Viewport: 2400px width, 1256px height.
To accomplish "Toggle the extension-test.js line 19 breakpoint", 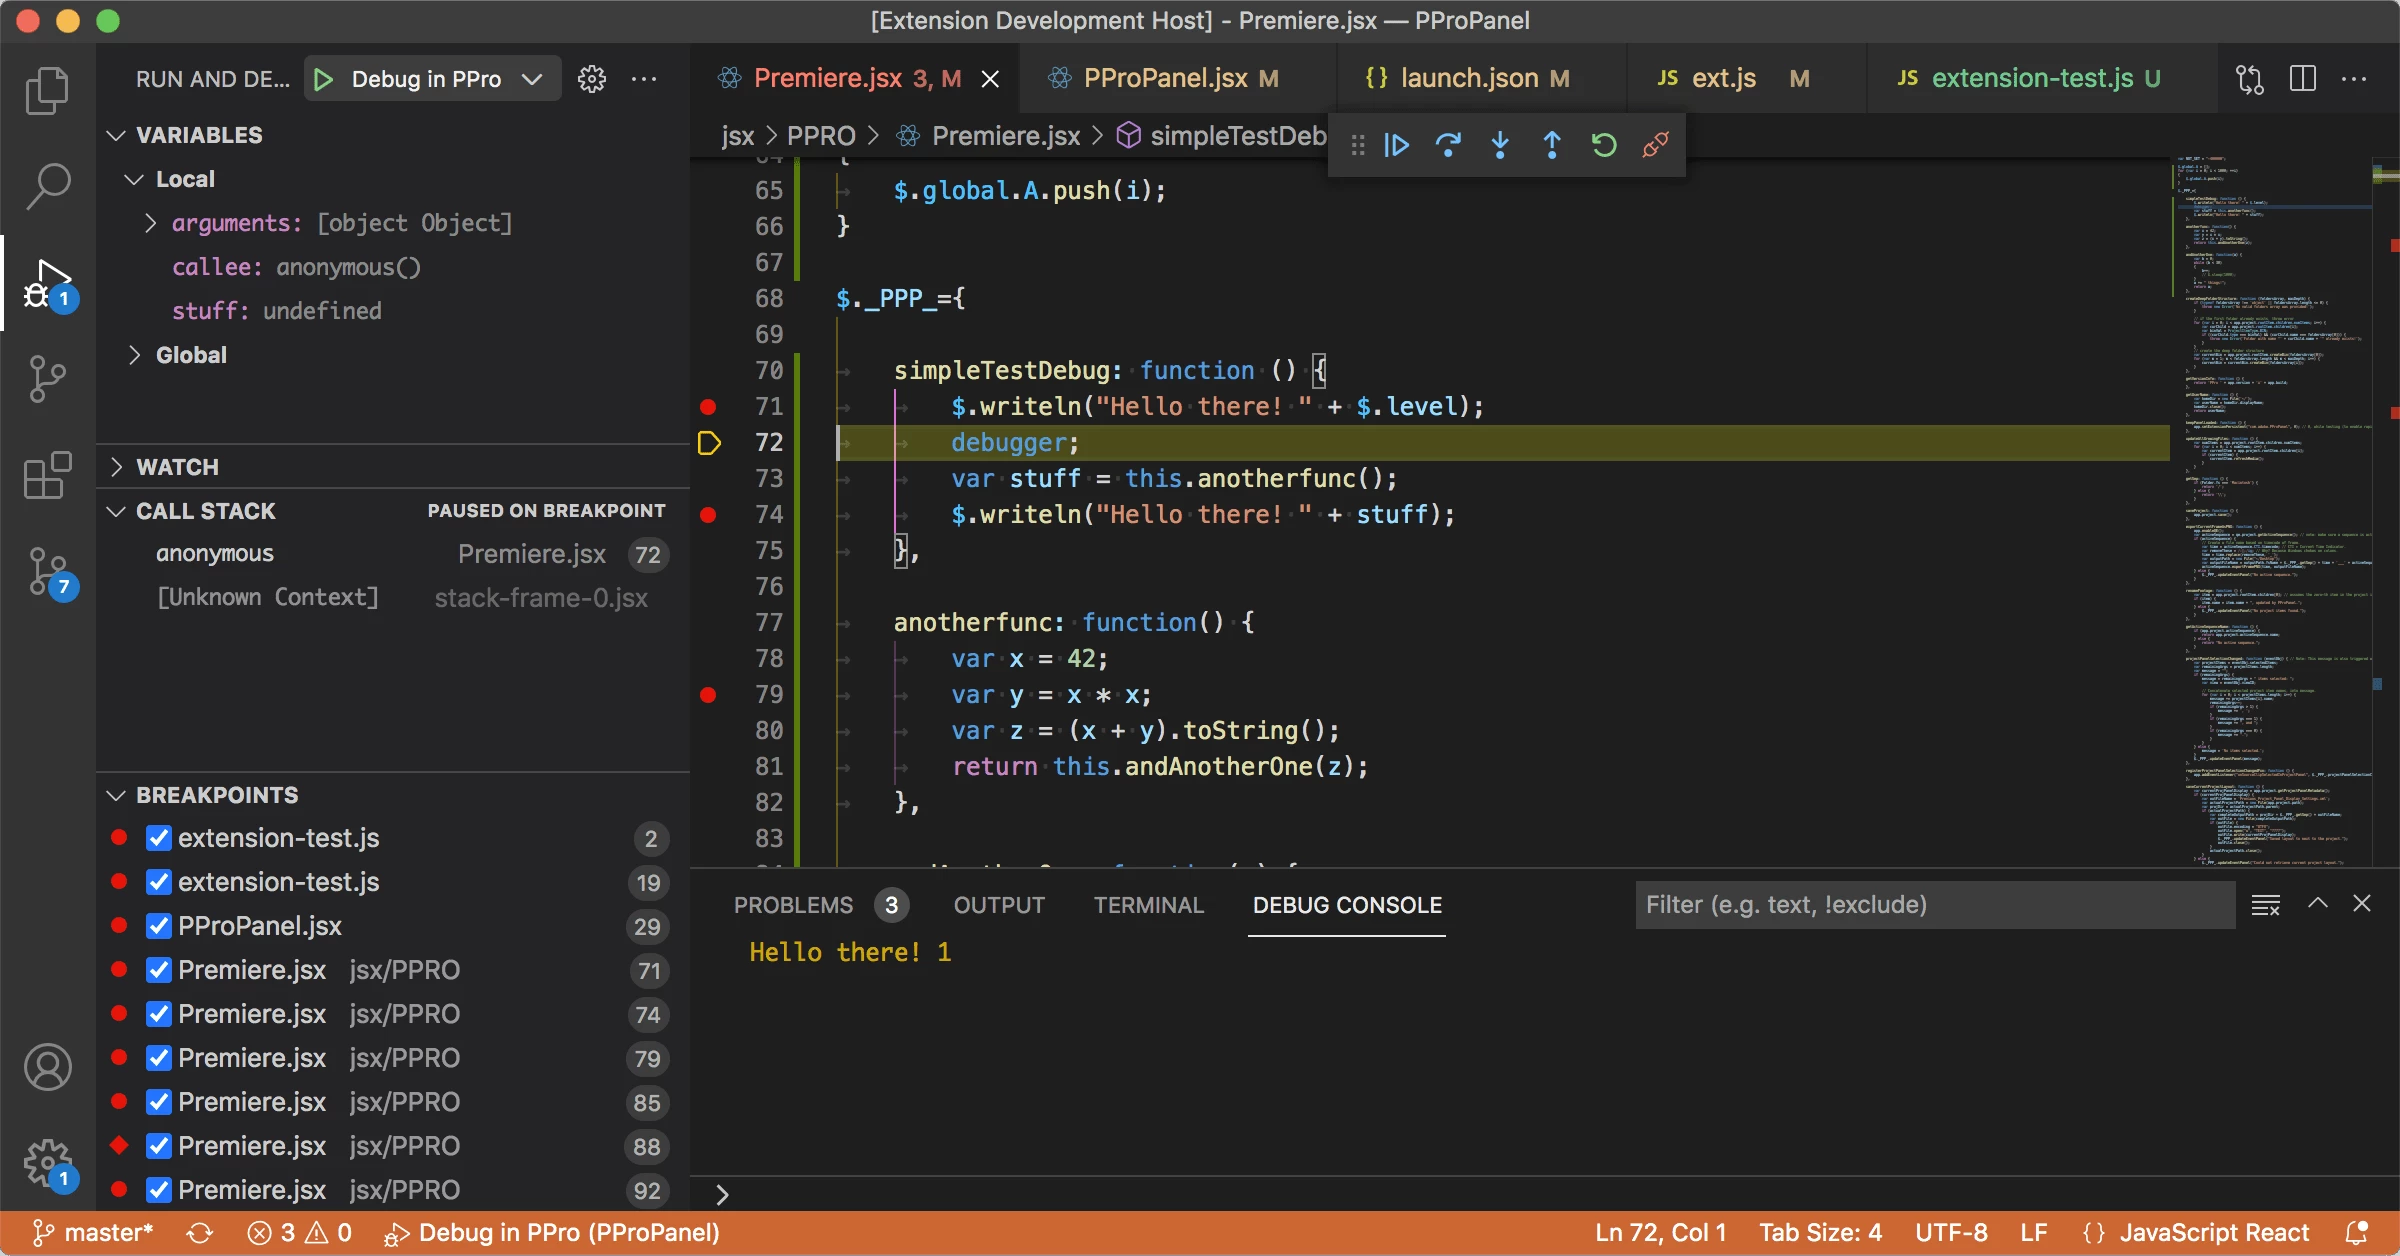I will 159,882.
